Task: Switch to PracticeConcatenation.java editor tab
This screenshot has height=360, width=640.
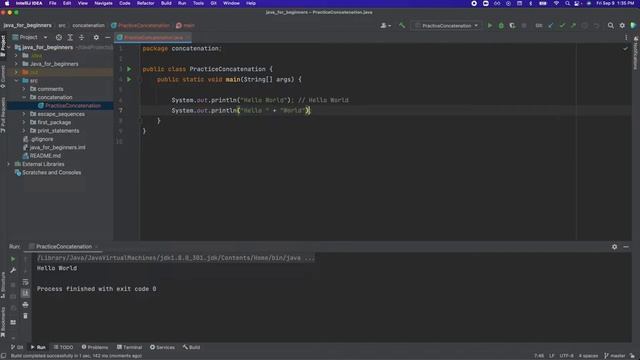Action: pyautogui.click(x=153, y=38)
